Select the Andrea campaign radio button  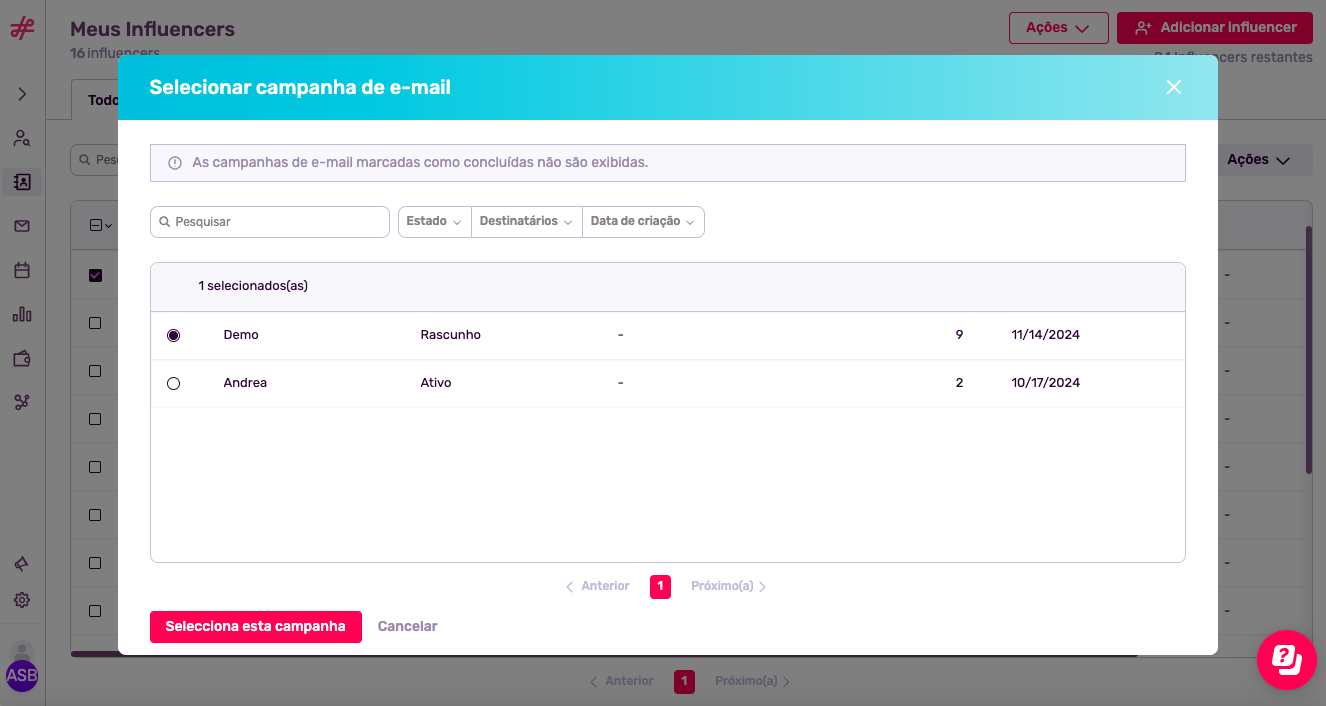click(x=174, y=383)
